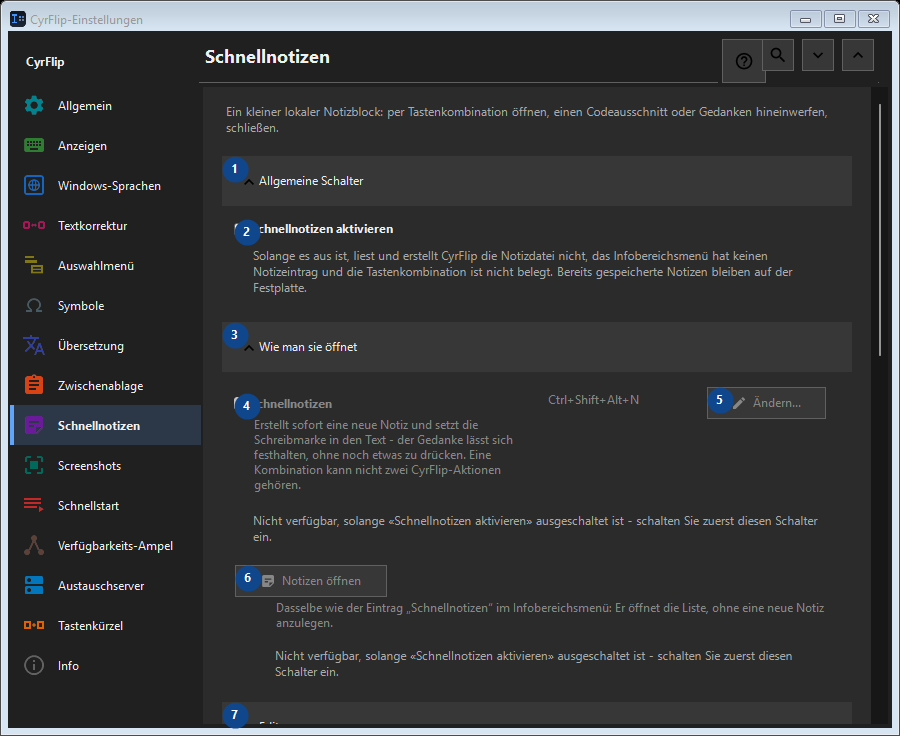The image size is (900, 736).
Task: Click the CyrFlip app icon in title bar
Action: (x=18, y=19)
